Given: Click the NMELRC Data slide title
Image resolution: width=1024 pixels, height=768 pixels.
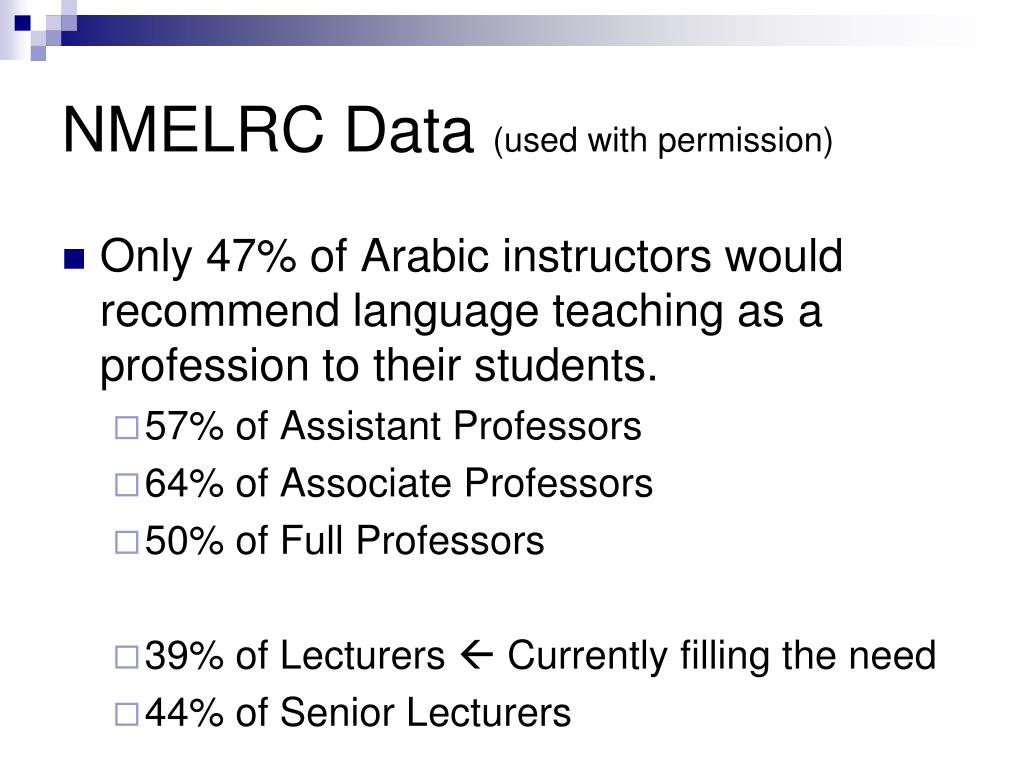Looking at the screenshot, I should (x=268, y=131).
